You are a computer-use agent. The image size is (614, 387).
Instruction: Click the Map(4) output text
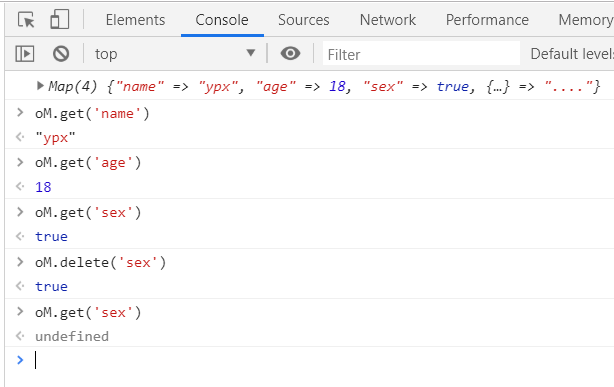tap(324, 86)
